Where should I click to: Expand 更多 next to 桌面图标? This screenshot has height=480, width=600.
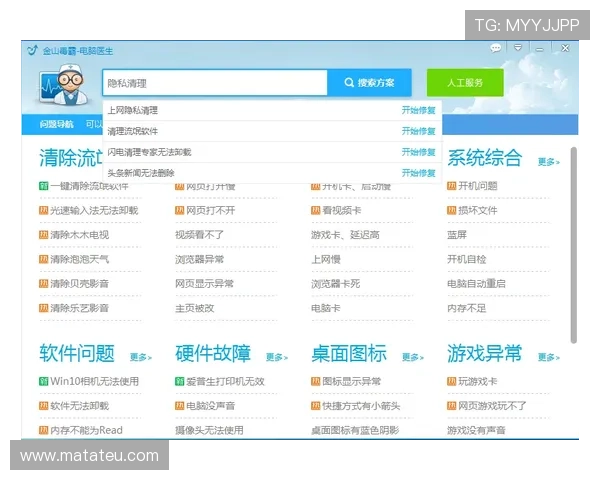tap(413, 357)
